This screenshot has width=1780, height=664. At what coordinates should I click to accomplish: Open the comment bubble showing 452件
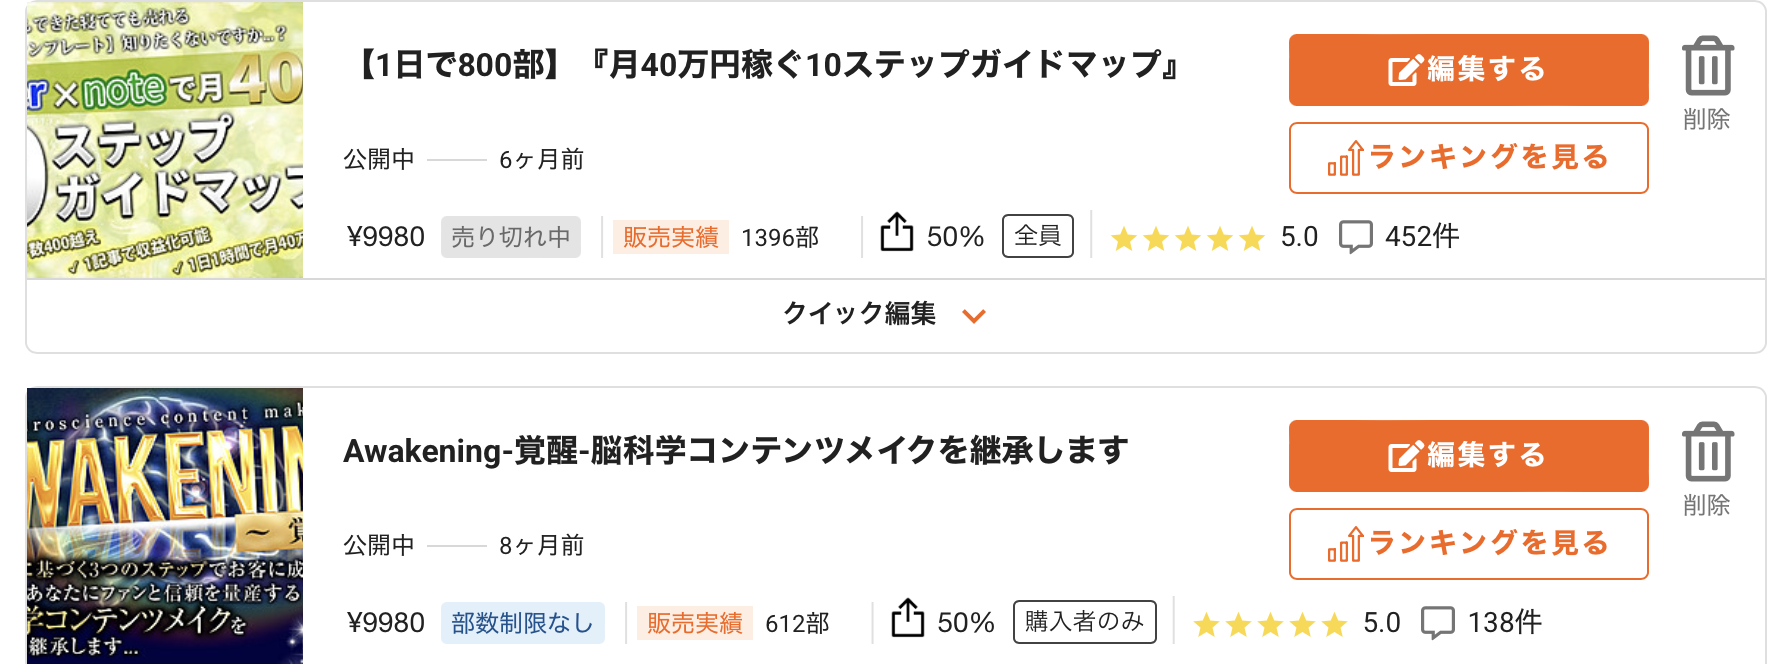click(x=1355, y=237)
